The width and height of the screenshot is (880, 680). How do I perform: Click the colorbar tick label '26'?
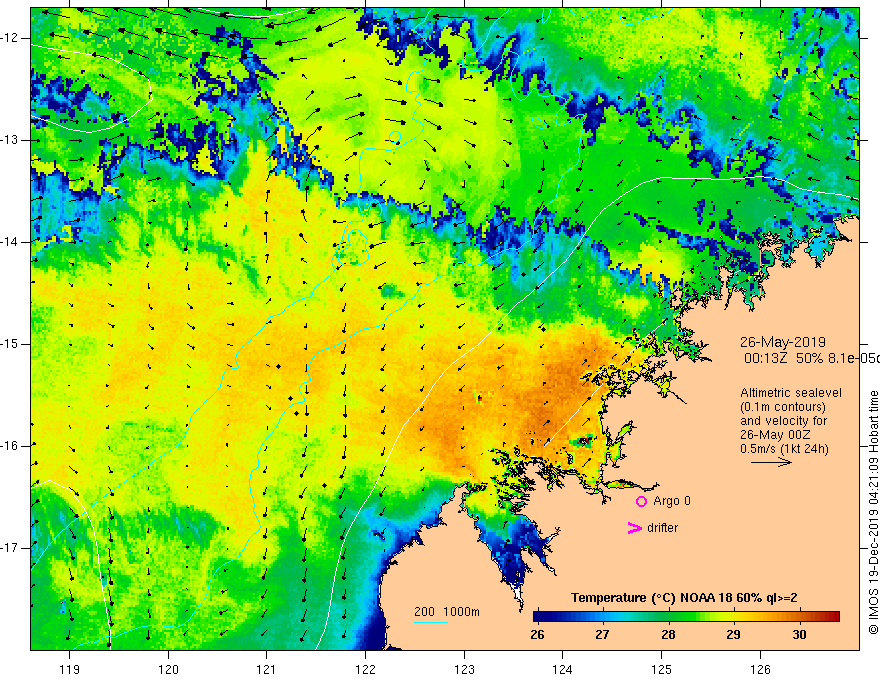click(x=537, y=635)
